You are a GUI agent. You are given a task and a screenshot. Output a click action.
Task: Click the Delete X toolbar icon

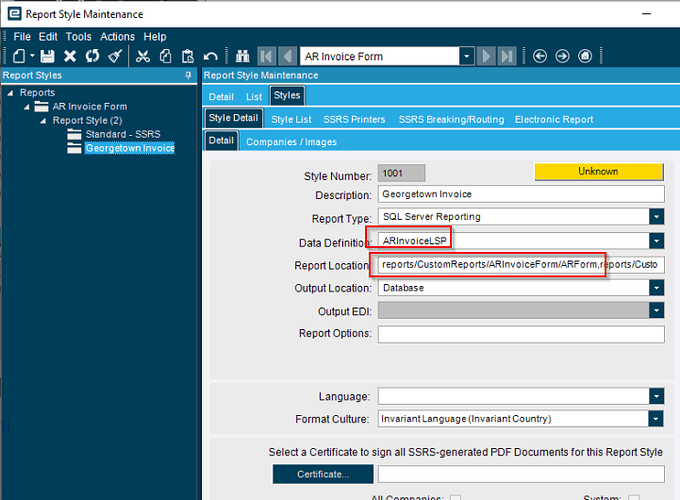(70, 56)
